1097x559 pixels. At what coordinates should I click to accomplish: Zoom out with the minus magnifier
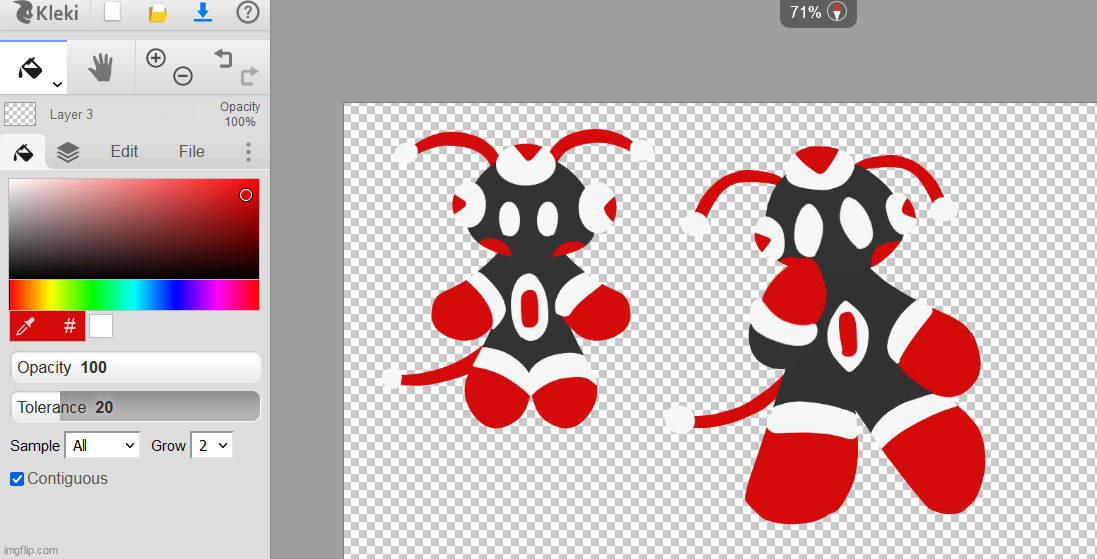click(183, 76)
